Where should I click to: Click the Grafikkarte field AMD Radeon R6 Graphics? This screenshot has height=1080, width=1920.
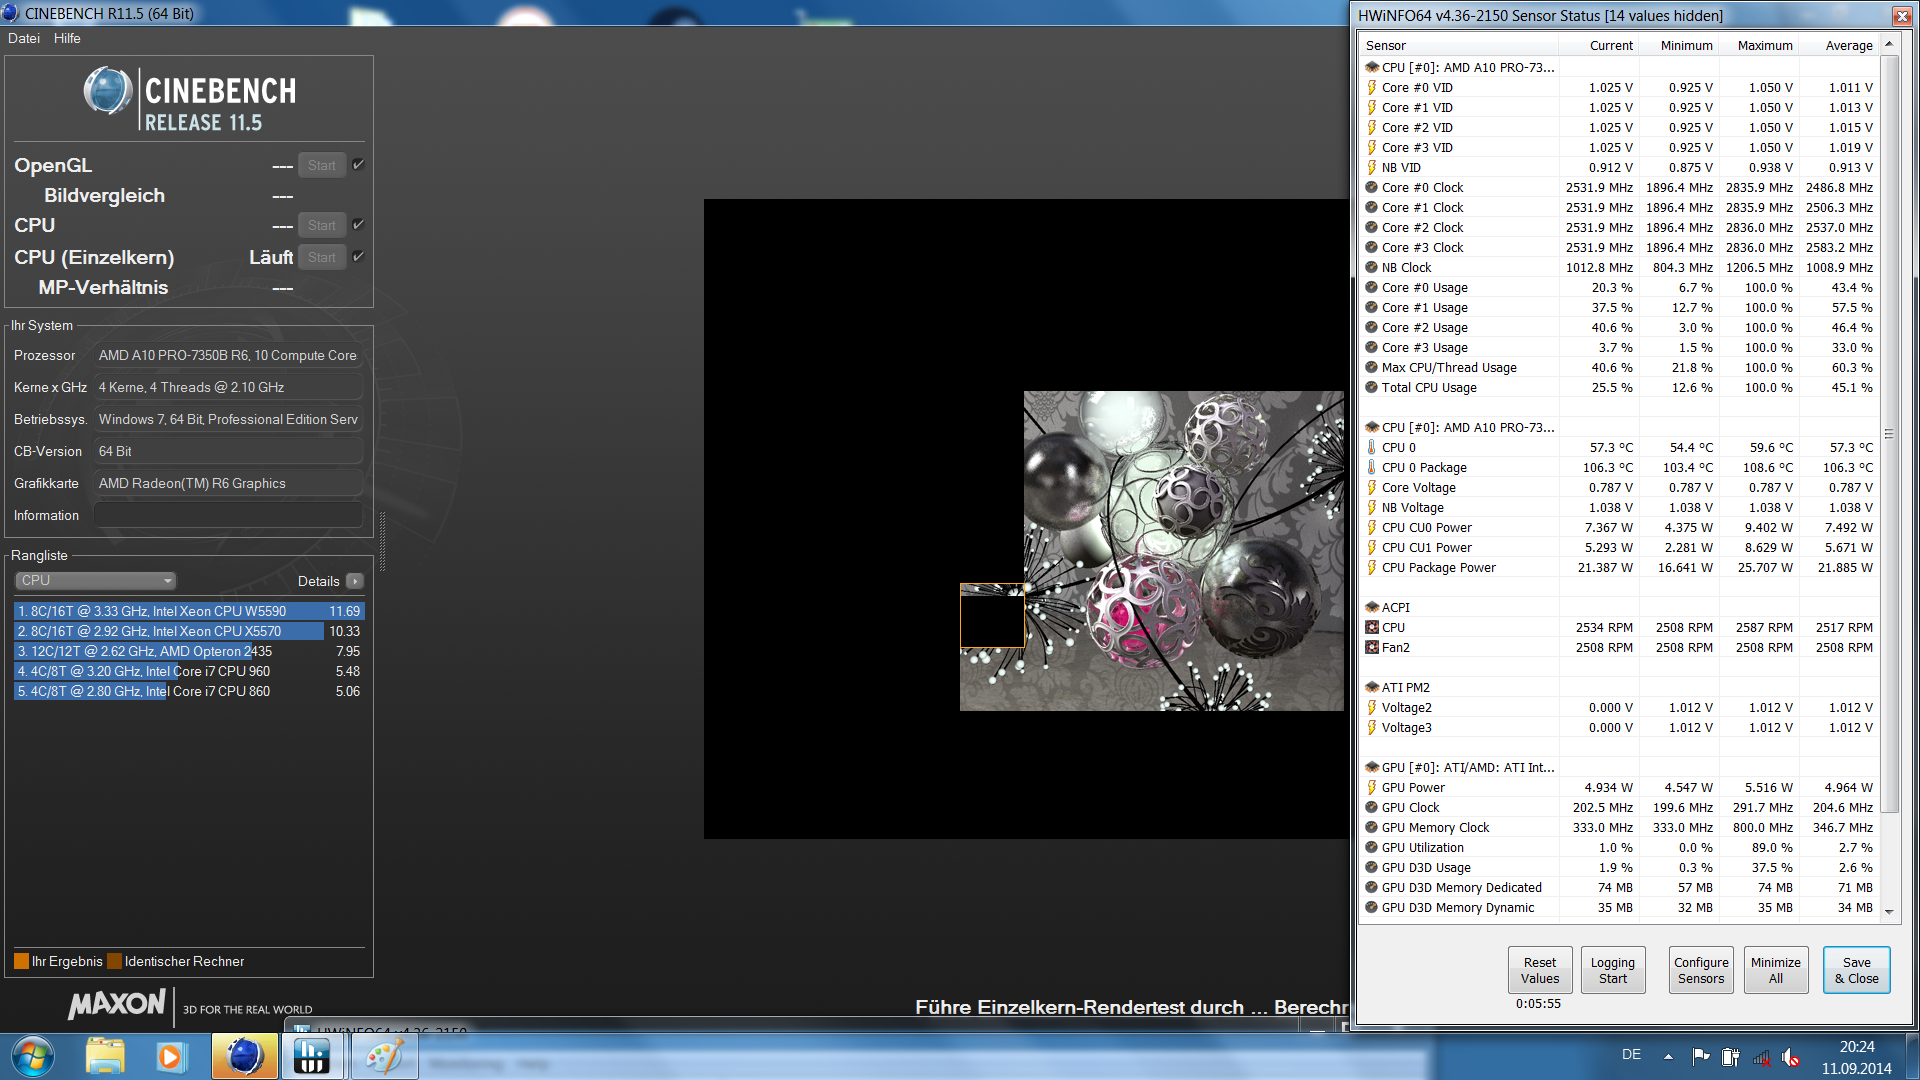click(x=228, y=484)
